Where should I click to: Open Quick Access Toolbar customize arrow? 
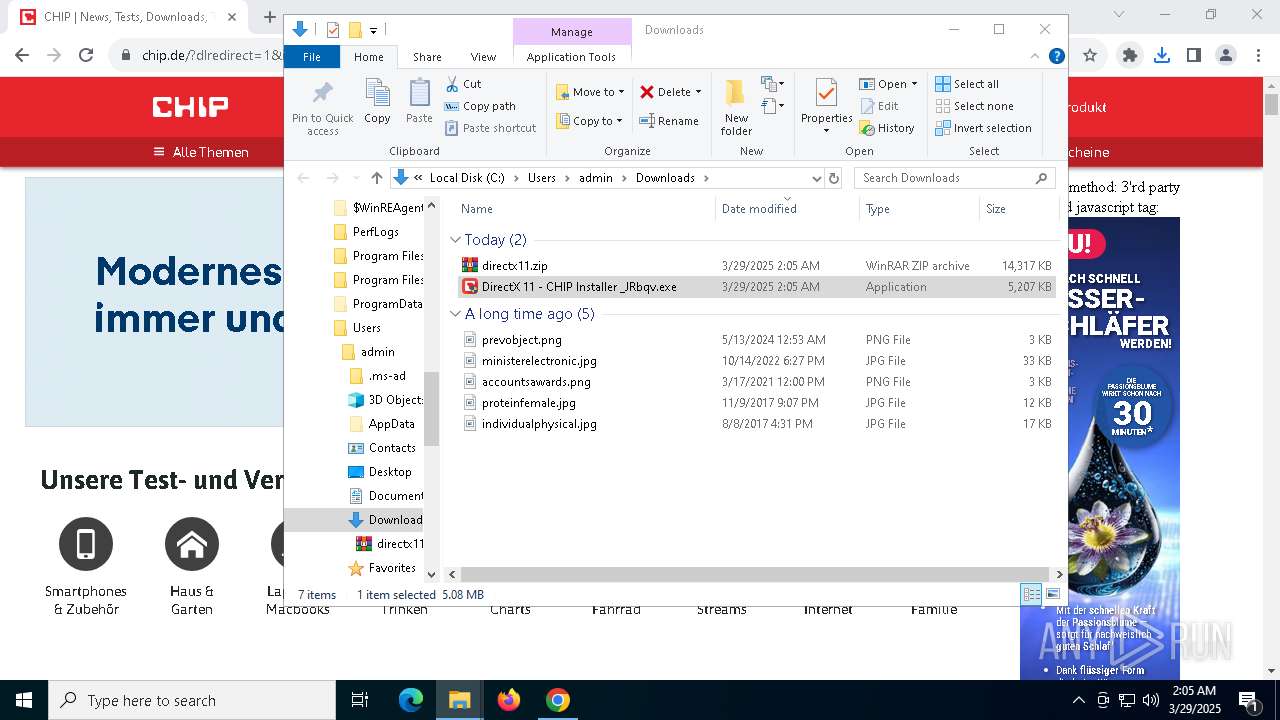click(x=373, y=30)
